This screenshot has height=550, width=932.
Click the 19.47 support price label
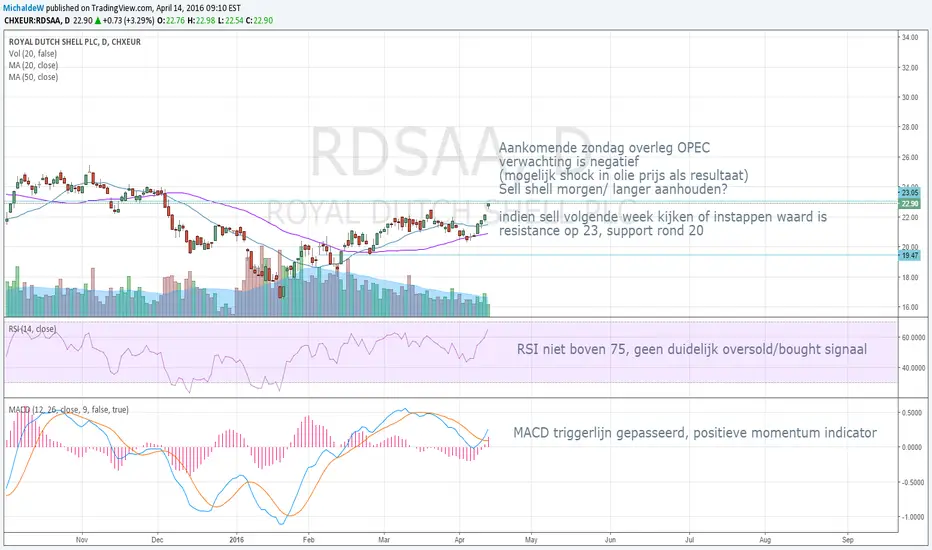pyautogui.click(x=909, y=255)
